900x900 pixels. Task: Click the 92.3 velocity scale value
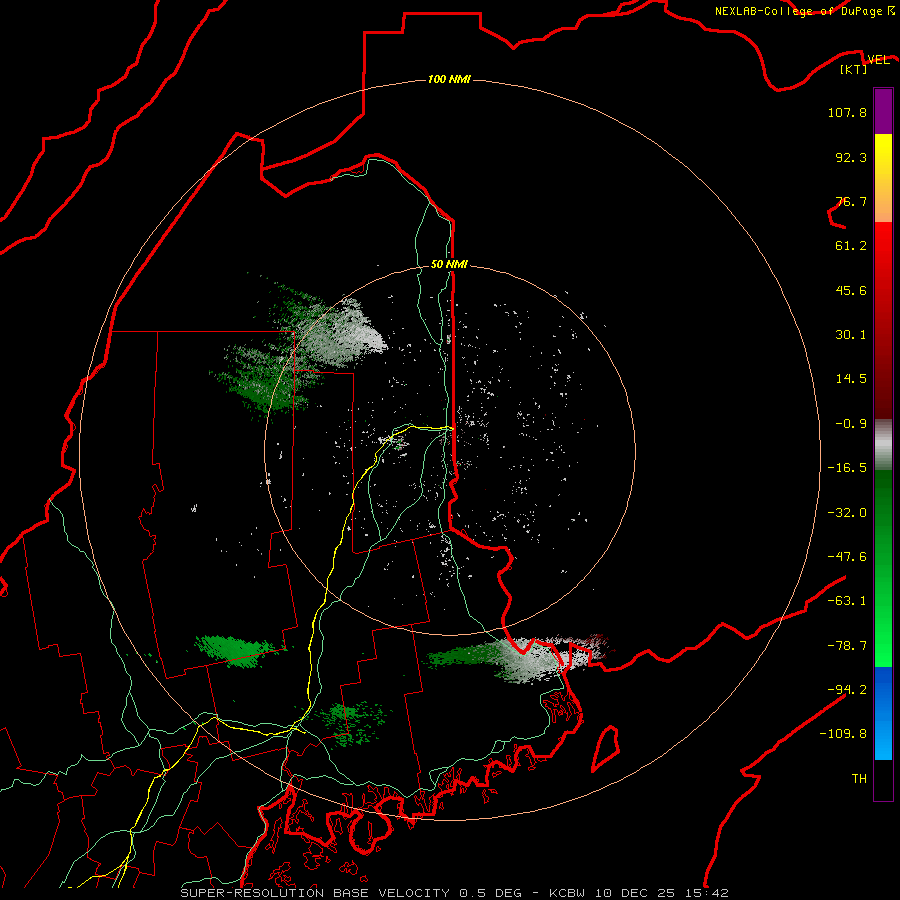(851, 157)
